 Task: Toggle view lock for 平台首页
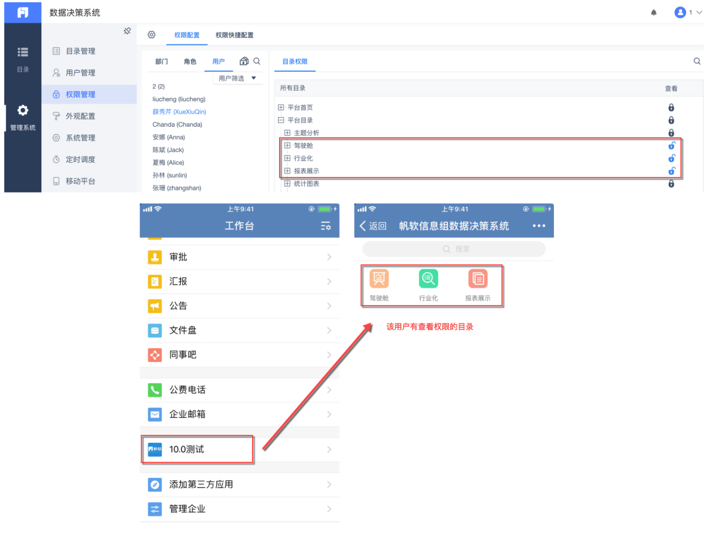671,107
